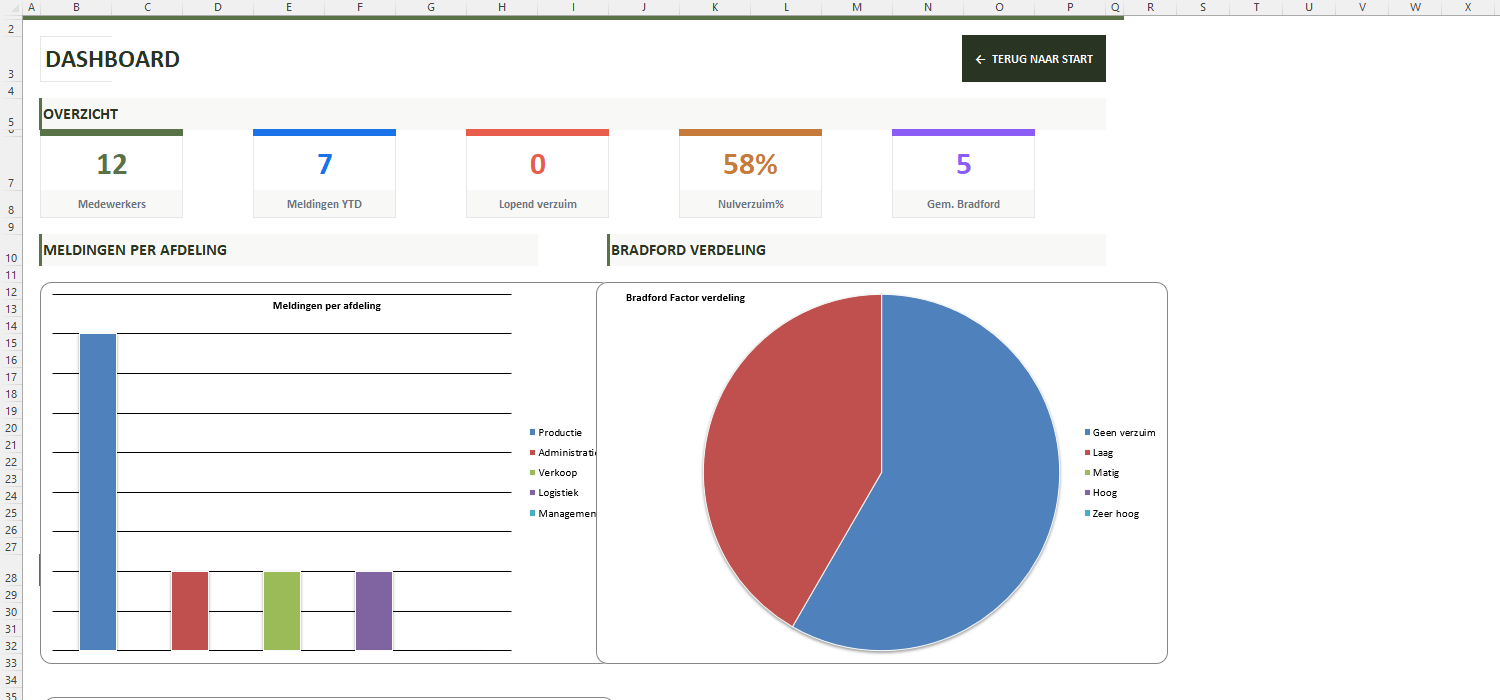
Task: Click the Hoog legend entry
Action: (x=1101, y=493)
